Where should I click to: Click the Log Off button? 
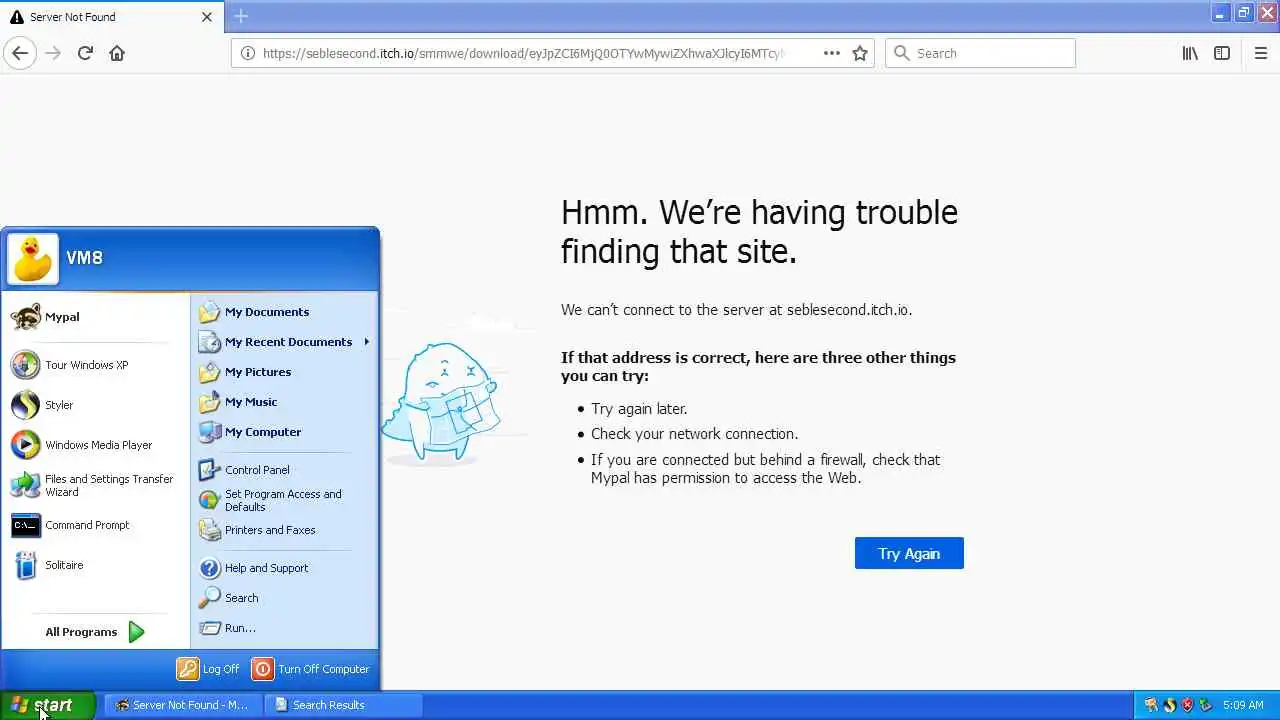pyautogui.click(x=208, y=669)
